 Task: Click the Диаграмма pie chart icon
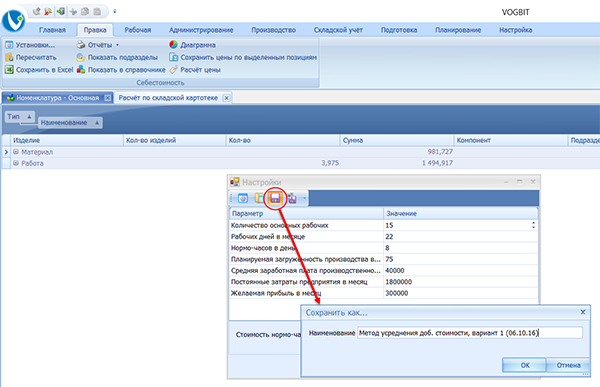[x=173, y=45]
